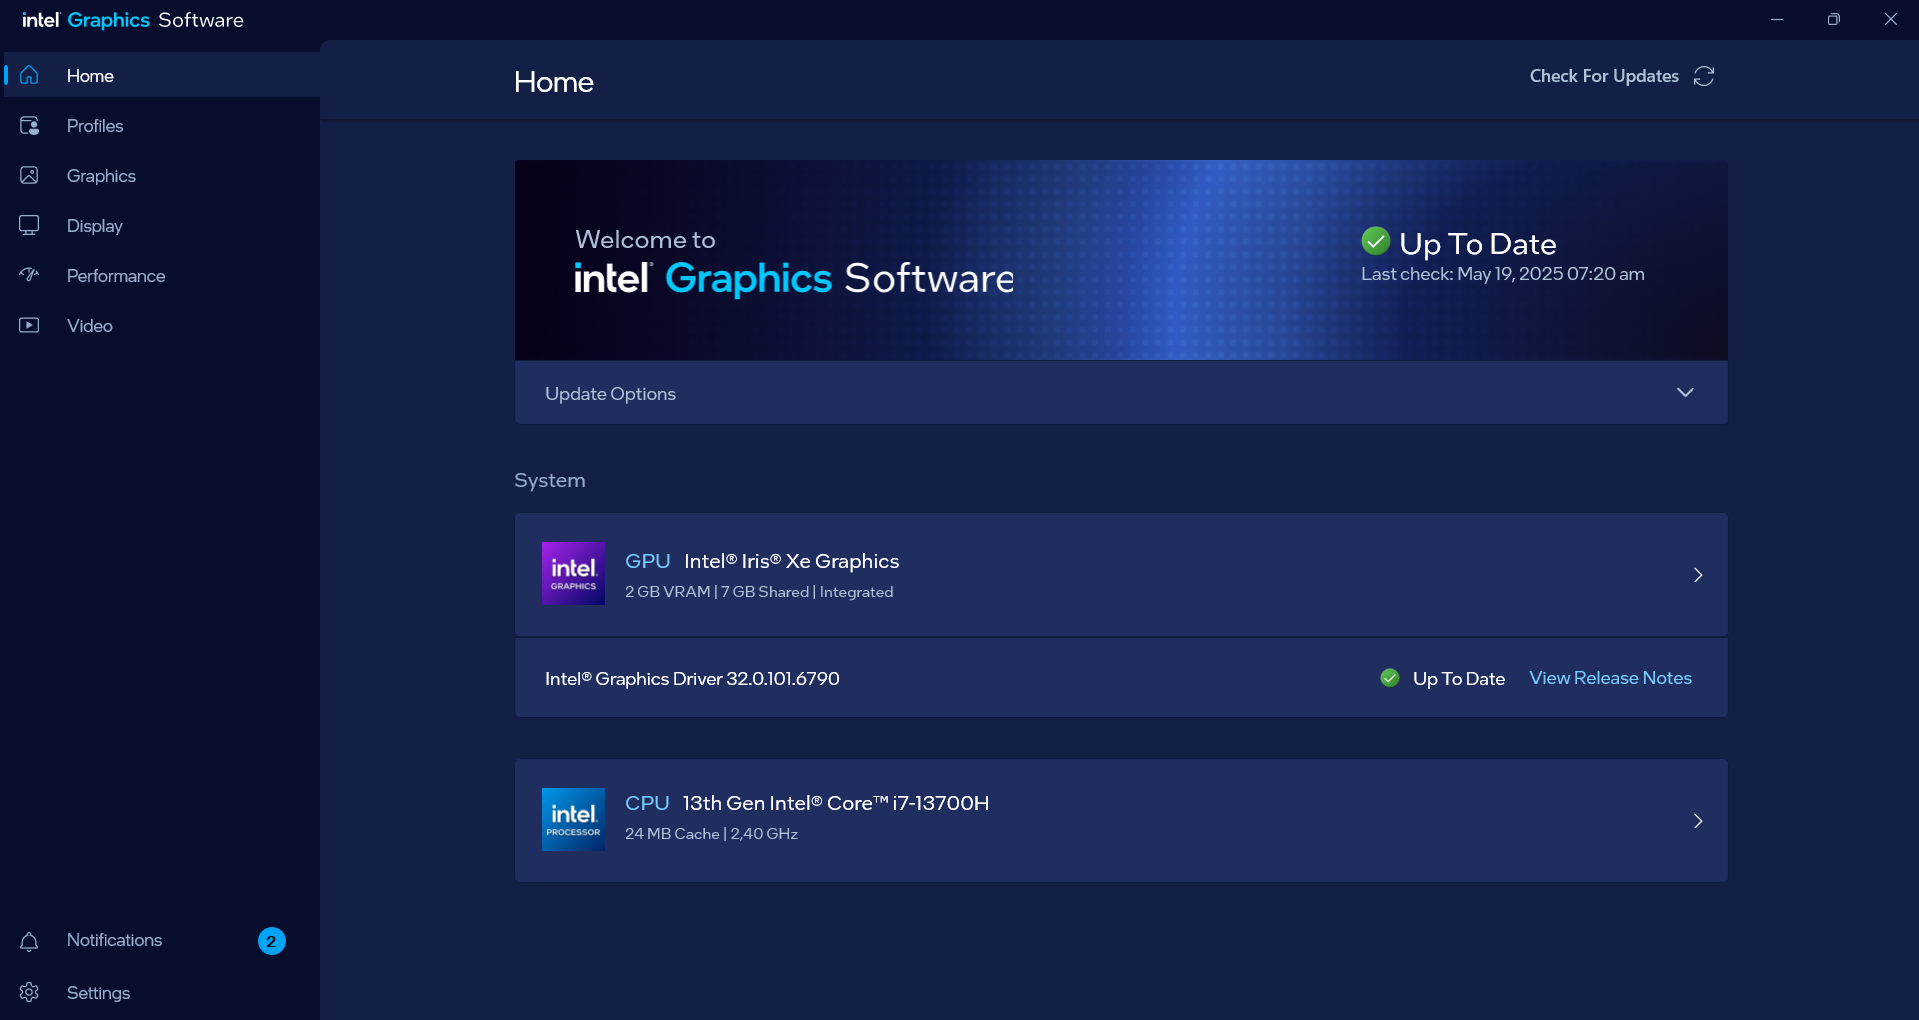Click the Last check date text
Viewport: 1919px width, 1020px height.
[x=1502, y=274]
